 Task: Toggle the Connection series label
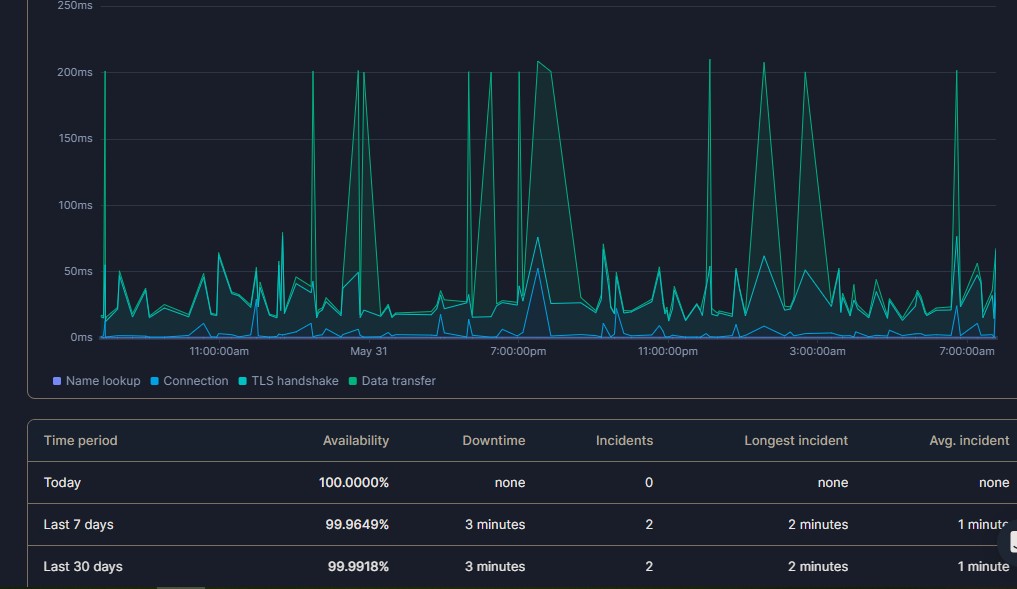[x=195, y=381]
